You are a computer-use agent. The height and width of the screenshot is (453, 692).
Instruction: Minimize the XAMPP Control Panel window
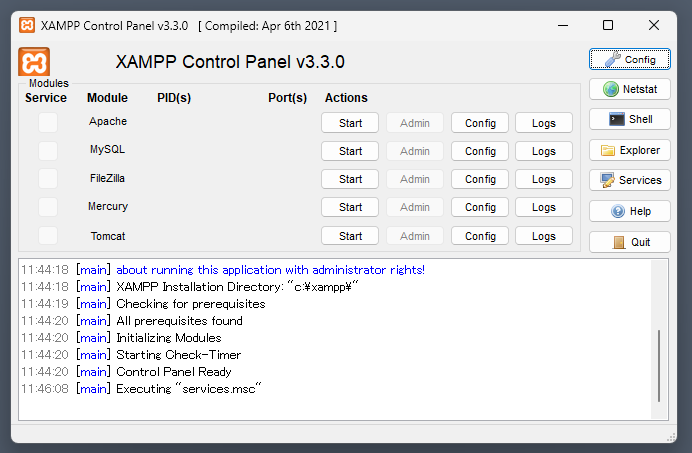click(x=563, y=25)
